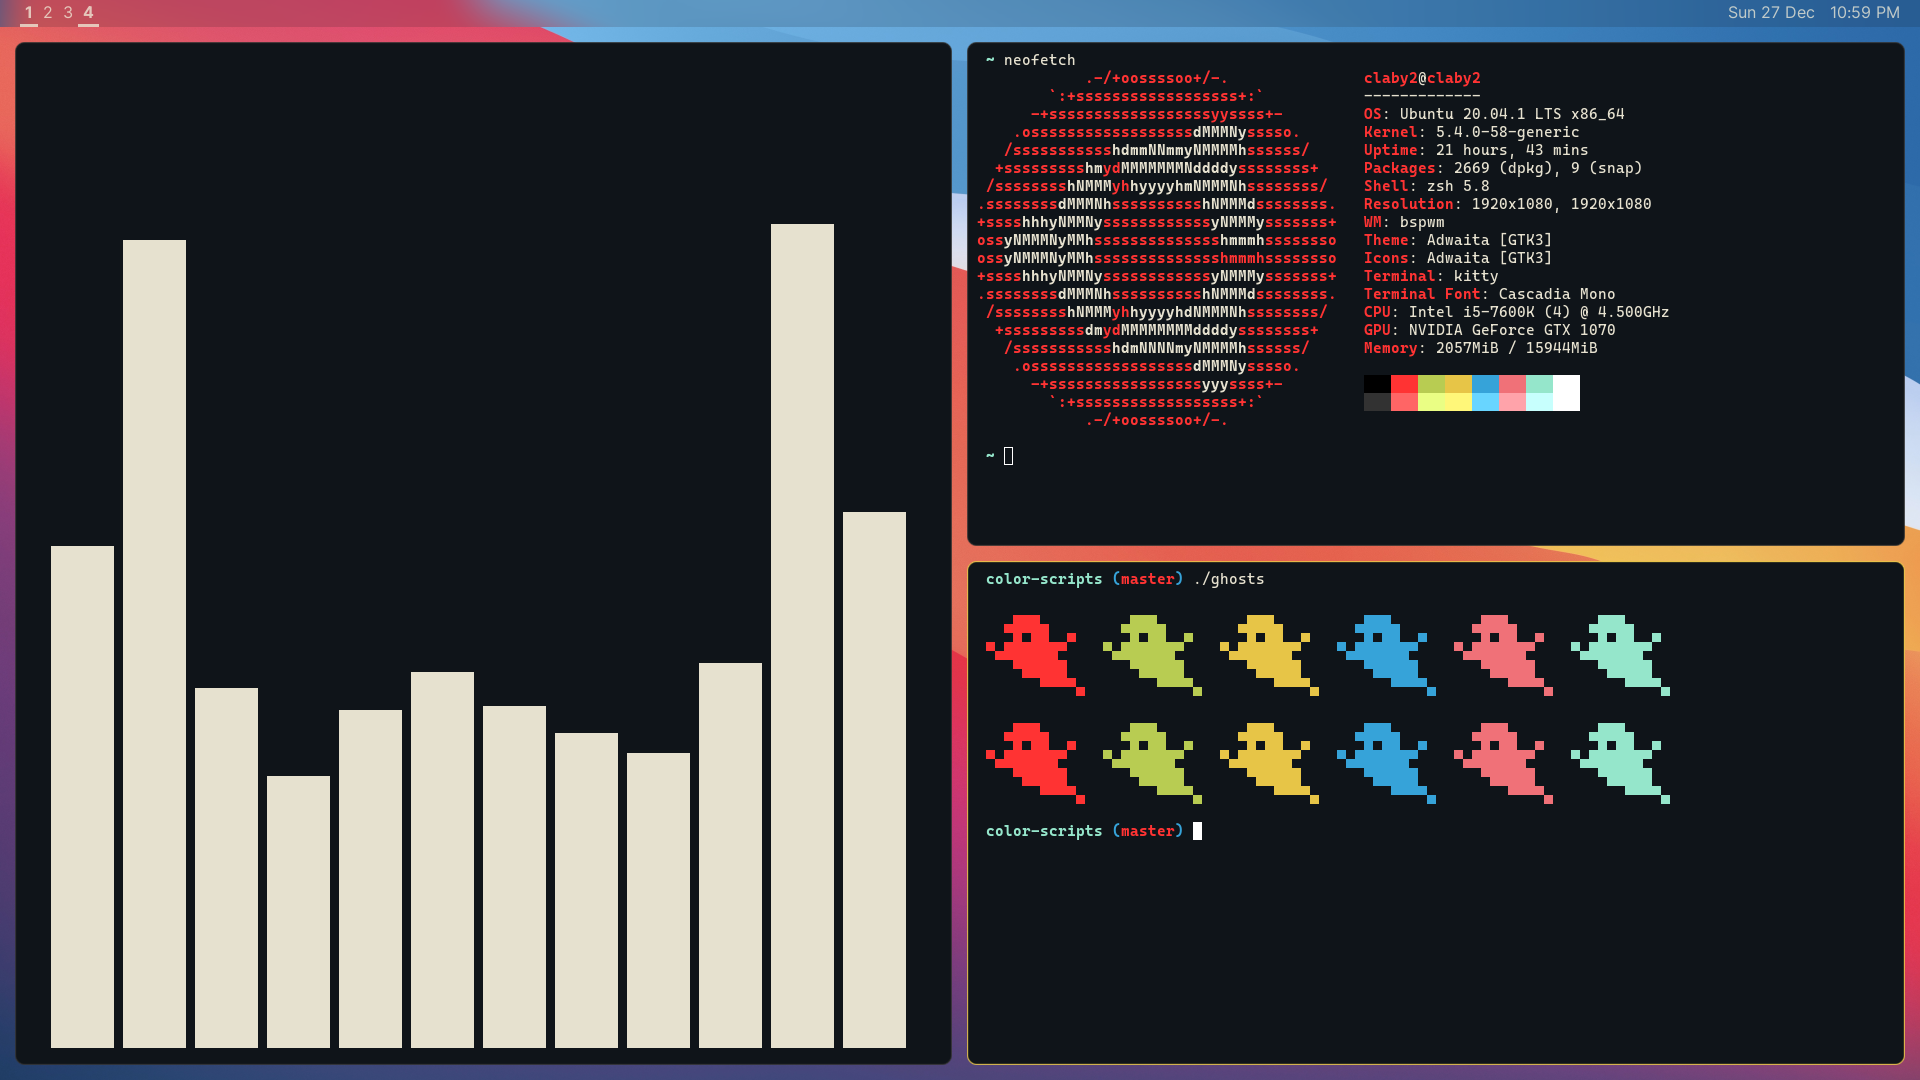The width and height of the screenshot is (1920, 1080).
Task: Click workspace tab labeled 4
Action: pos(88,12)
